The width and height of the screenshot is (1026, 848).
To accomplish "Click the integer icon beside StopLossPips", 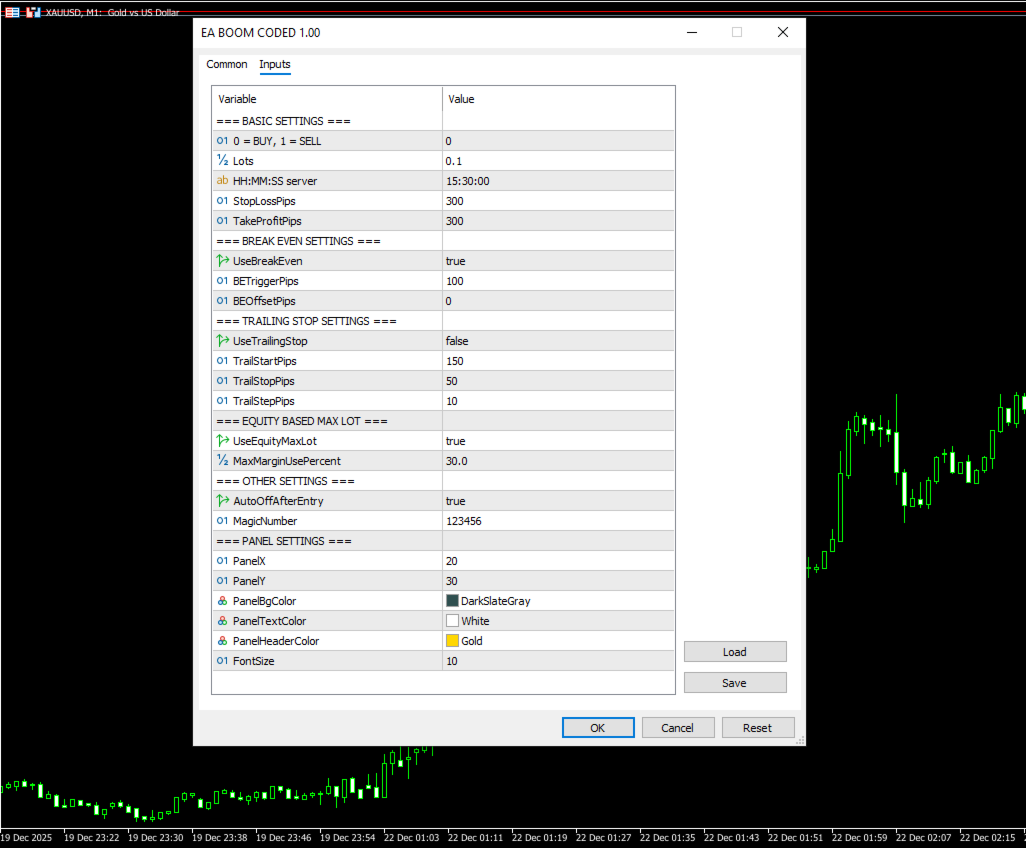I will point(222,201).
